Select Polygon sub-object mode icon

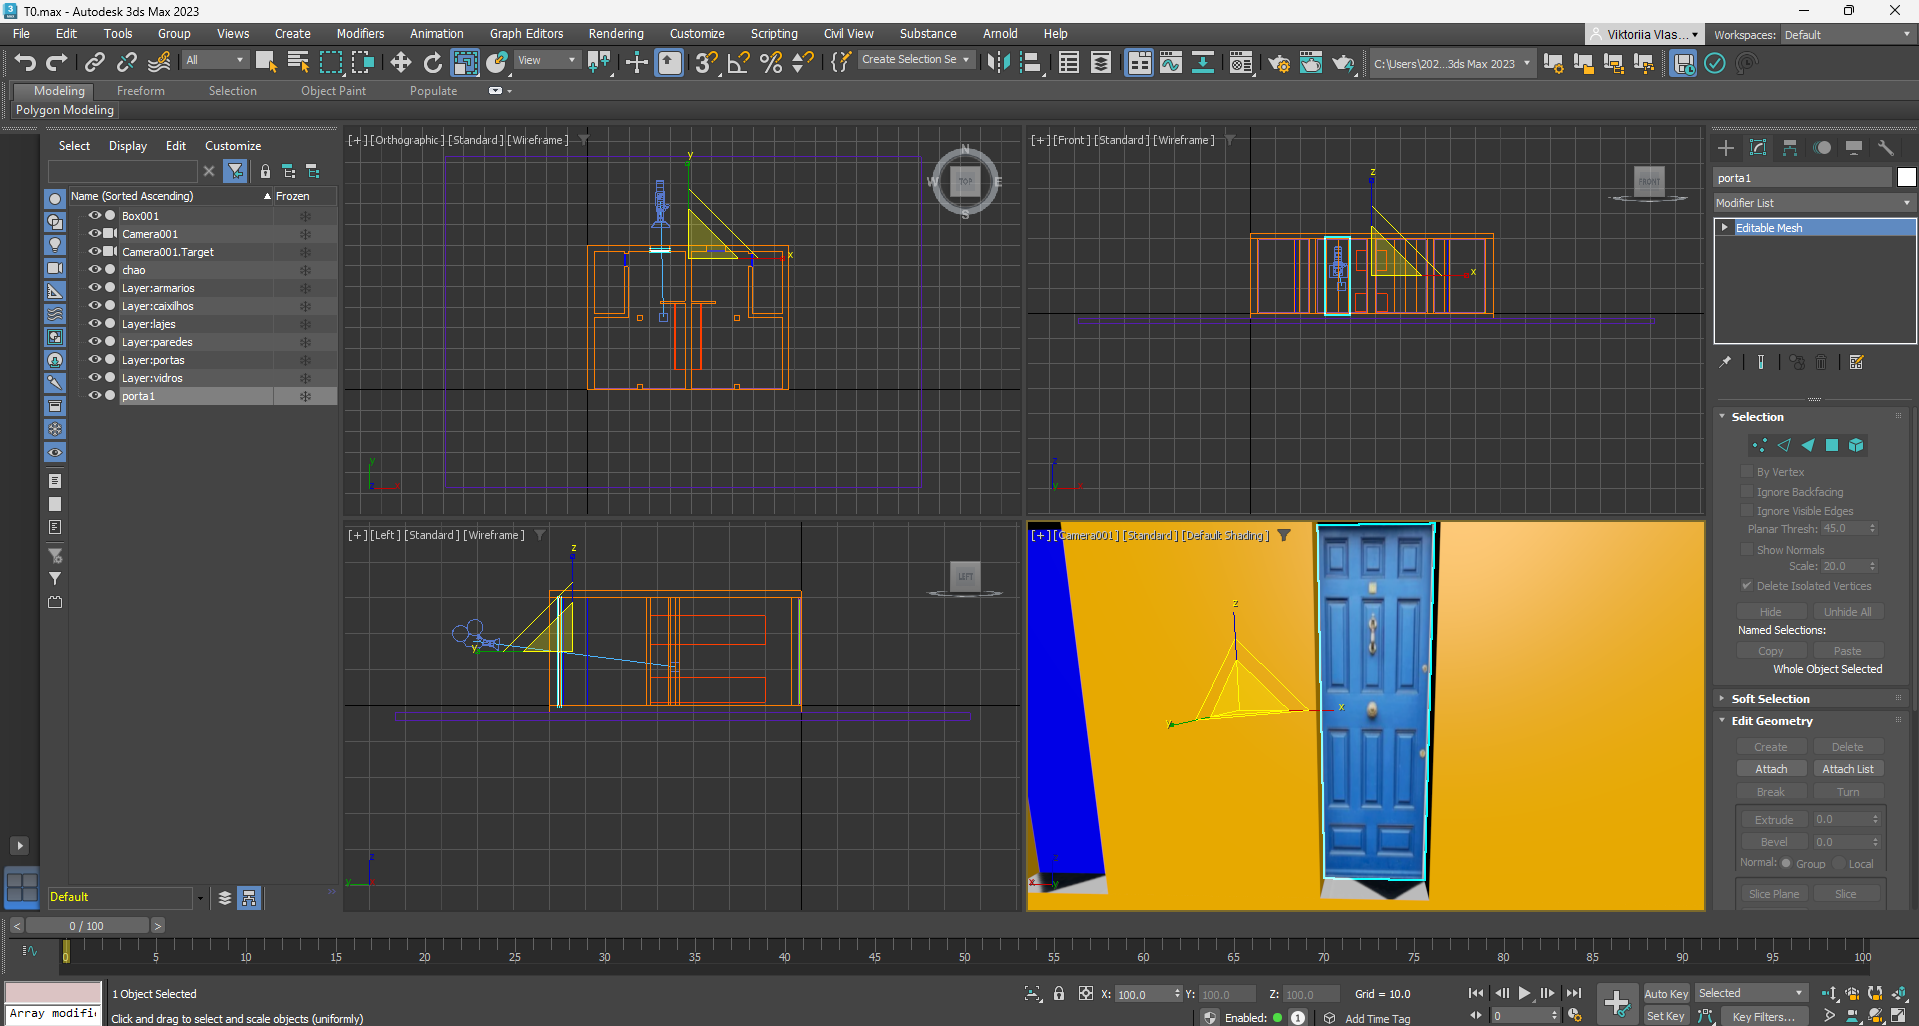pyautogui.click(x=1832, y=445)
